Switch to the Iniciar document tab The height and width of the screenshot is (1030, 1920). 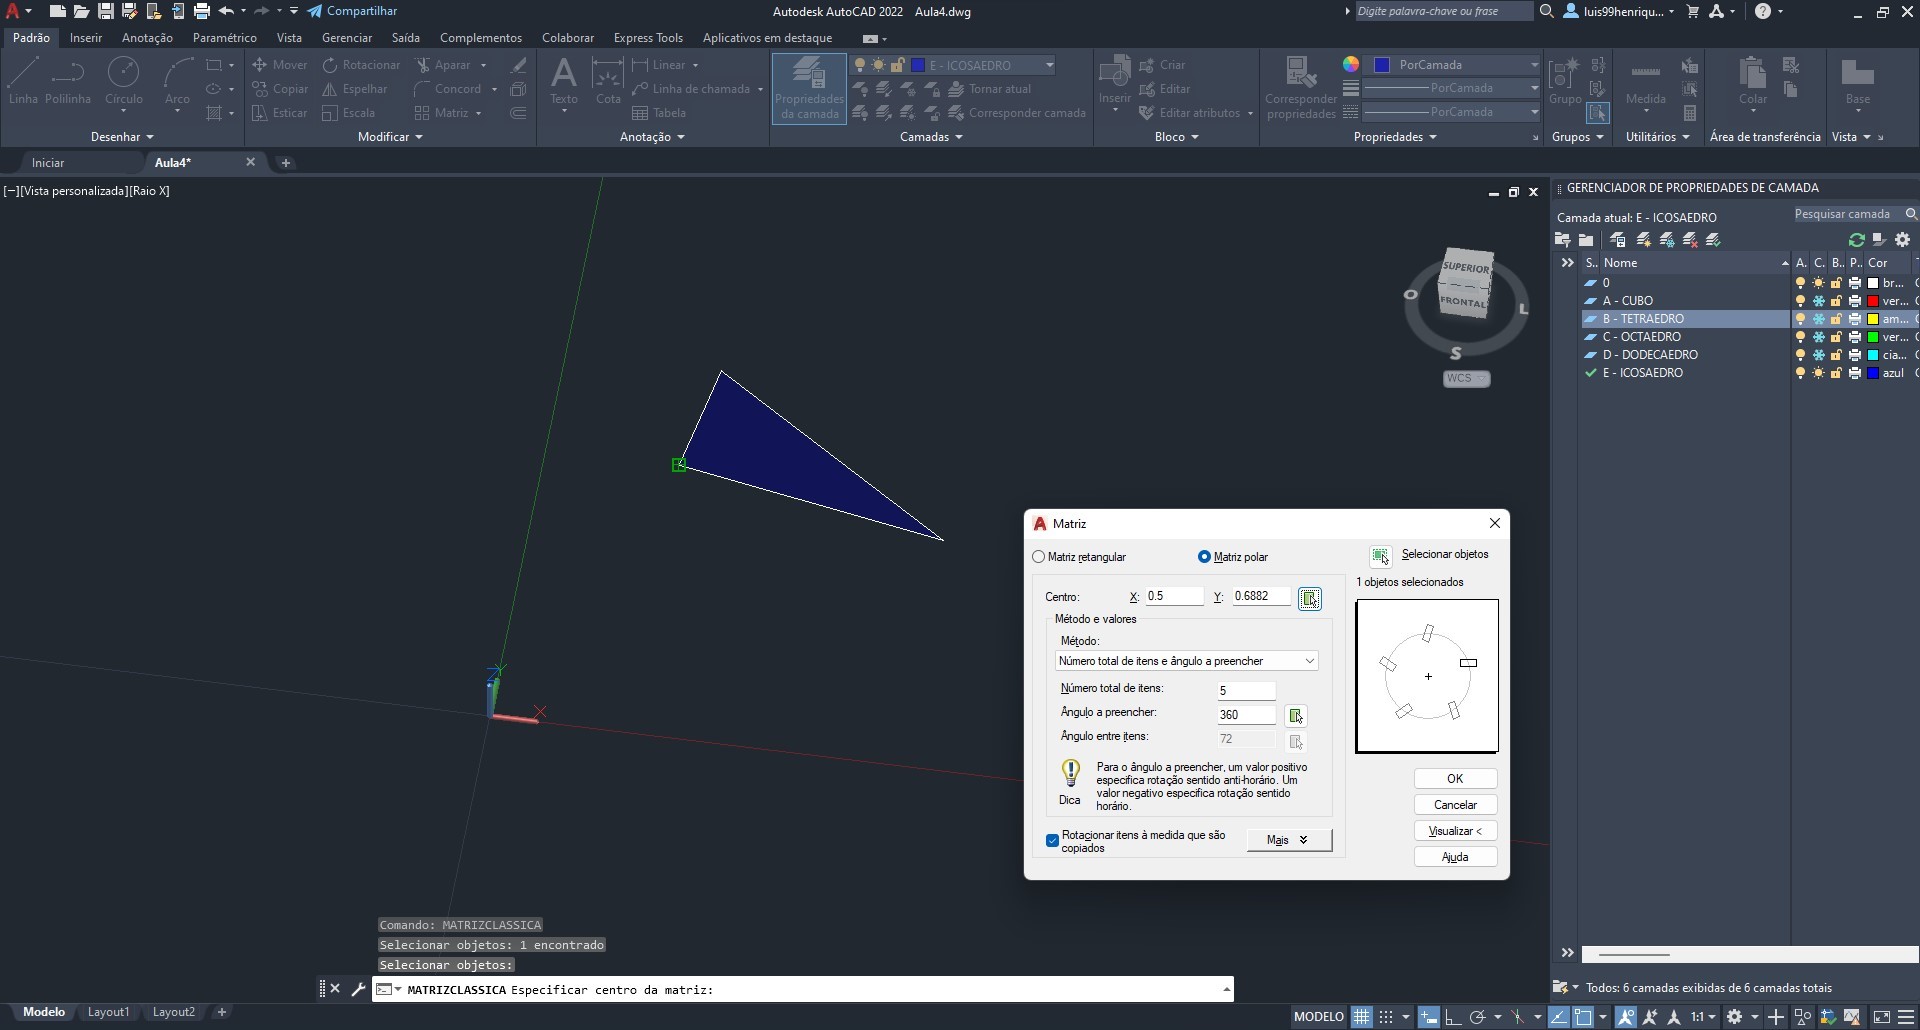click(x=47, y=162)
